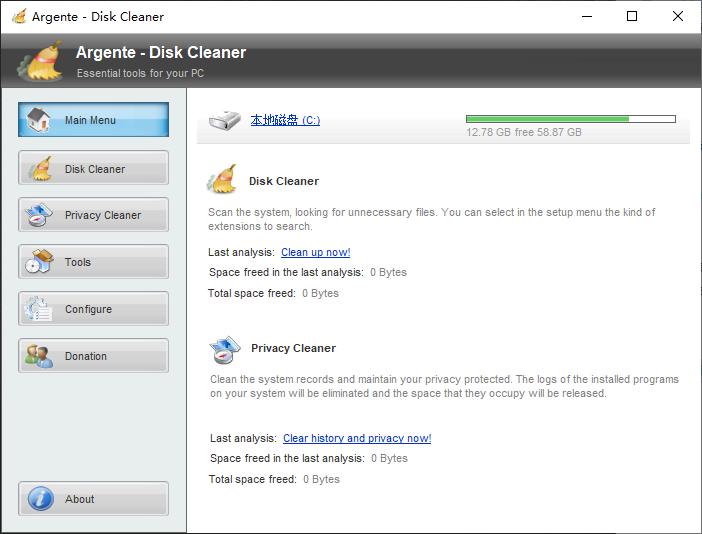
Task: Click the hard drive icon for disk C:
Action: [x=224, y=120]
